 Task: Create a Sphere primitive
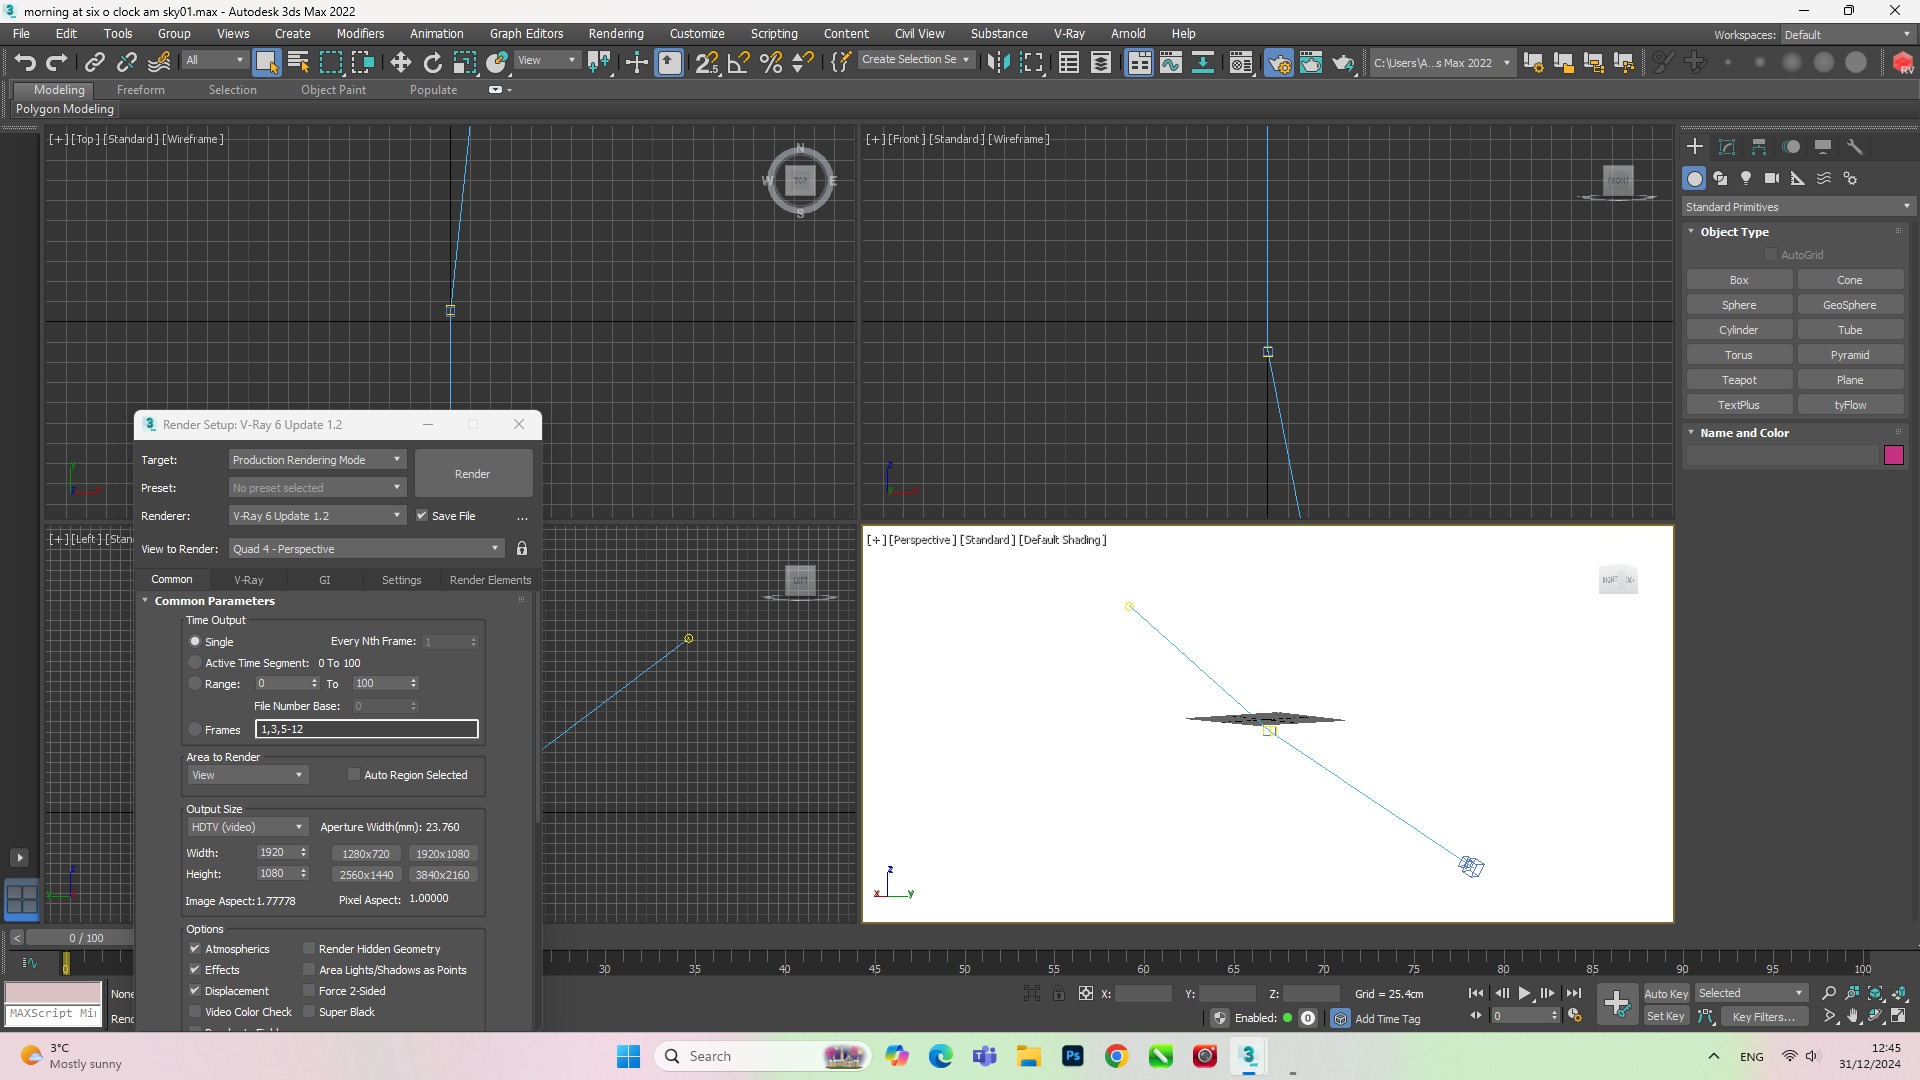(1739, 305)
